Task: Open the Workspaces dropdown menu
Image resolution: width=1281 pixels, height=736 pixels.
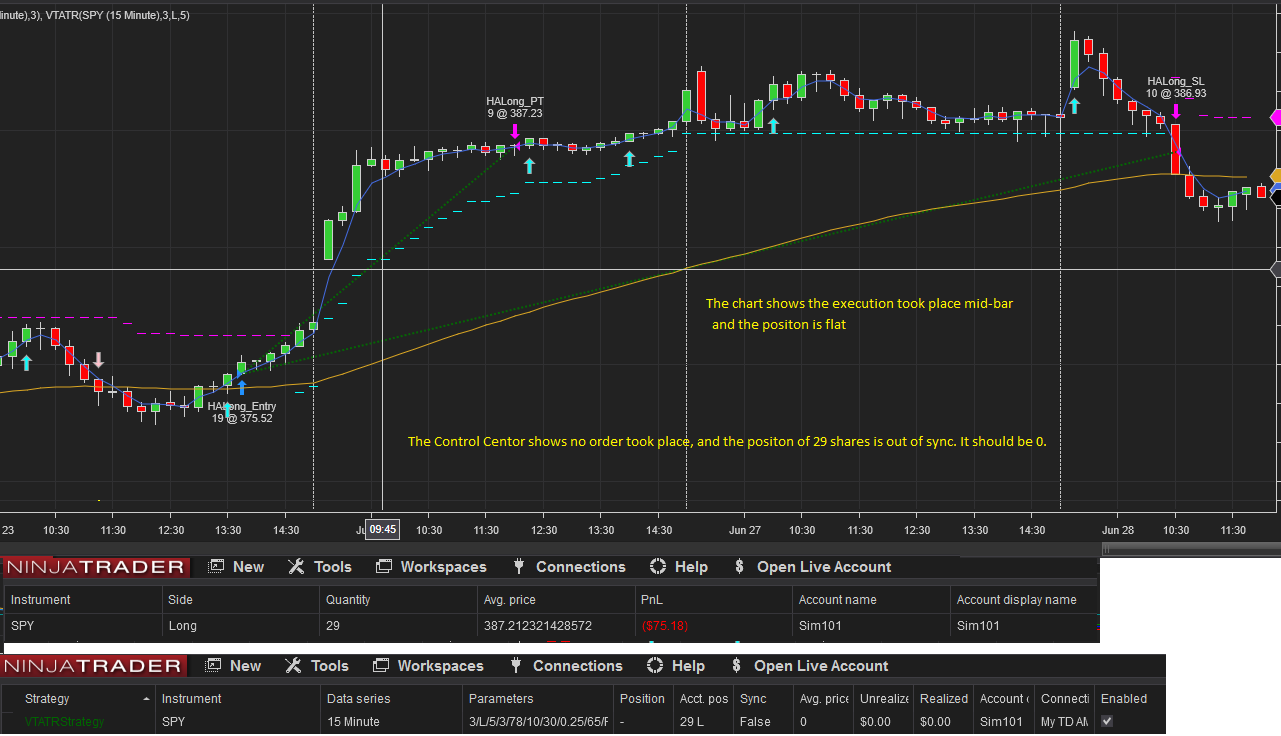Action: click(443, 566)
